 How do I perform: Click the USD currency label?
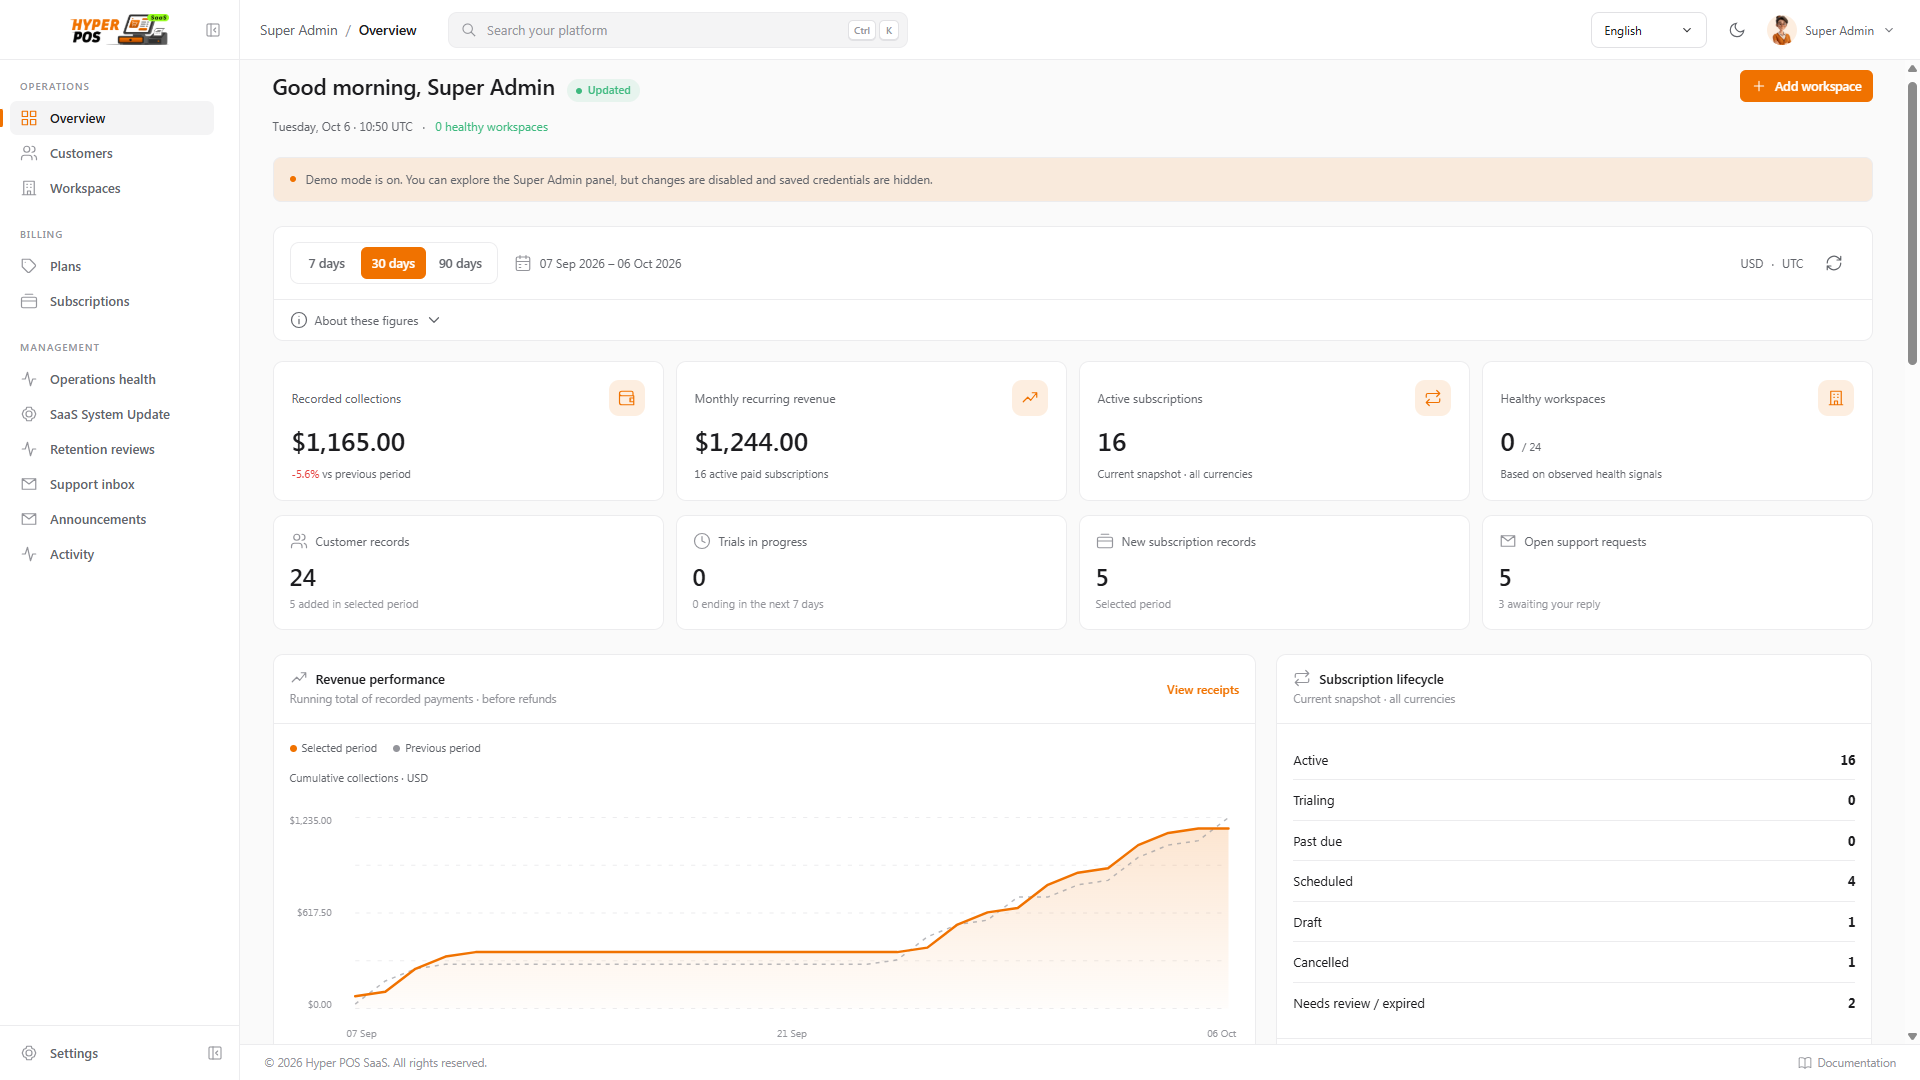[1751, 264]
